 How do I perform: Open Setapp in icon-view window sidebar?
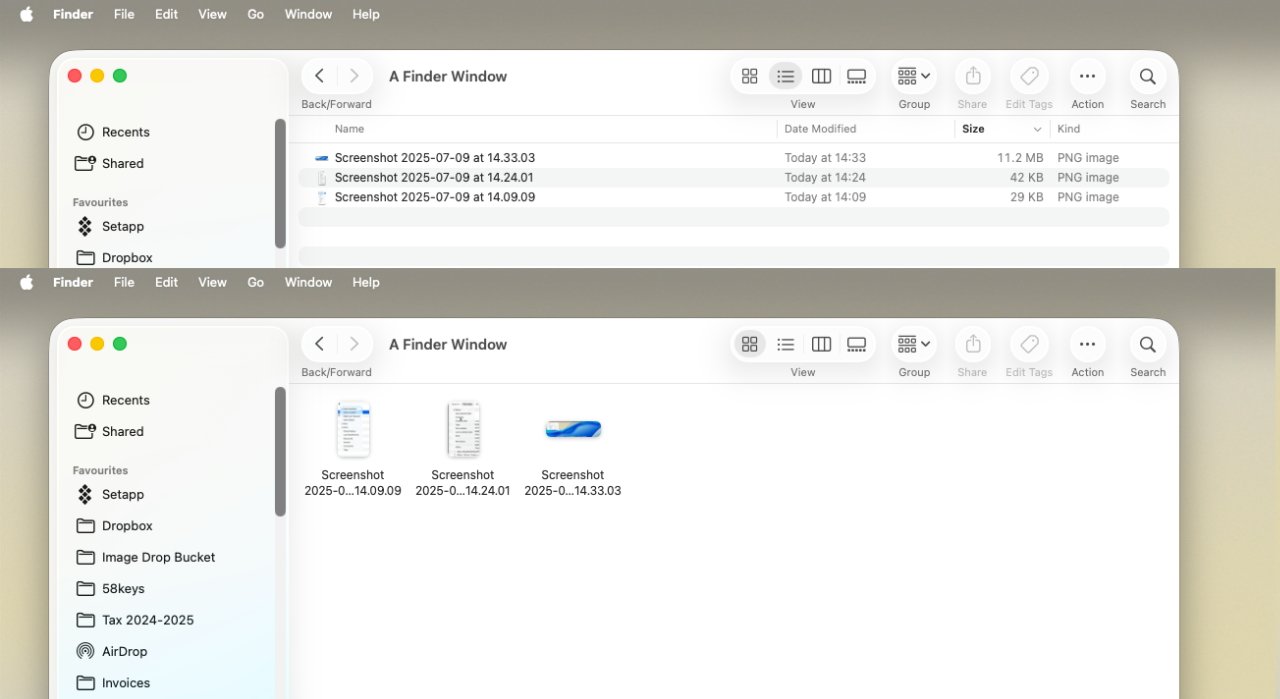111,494
